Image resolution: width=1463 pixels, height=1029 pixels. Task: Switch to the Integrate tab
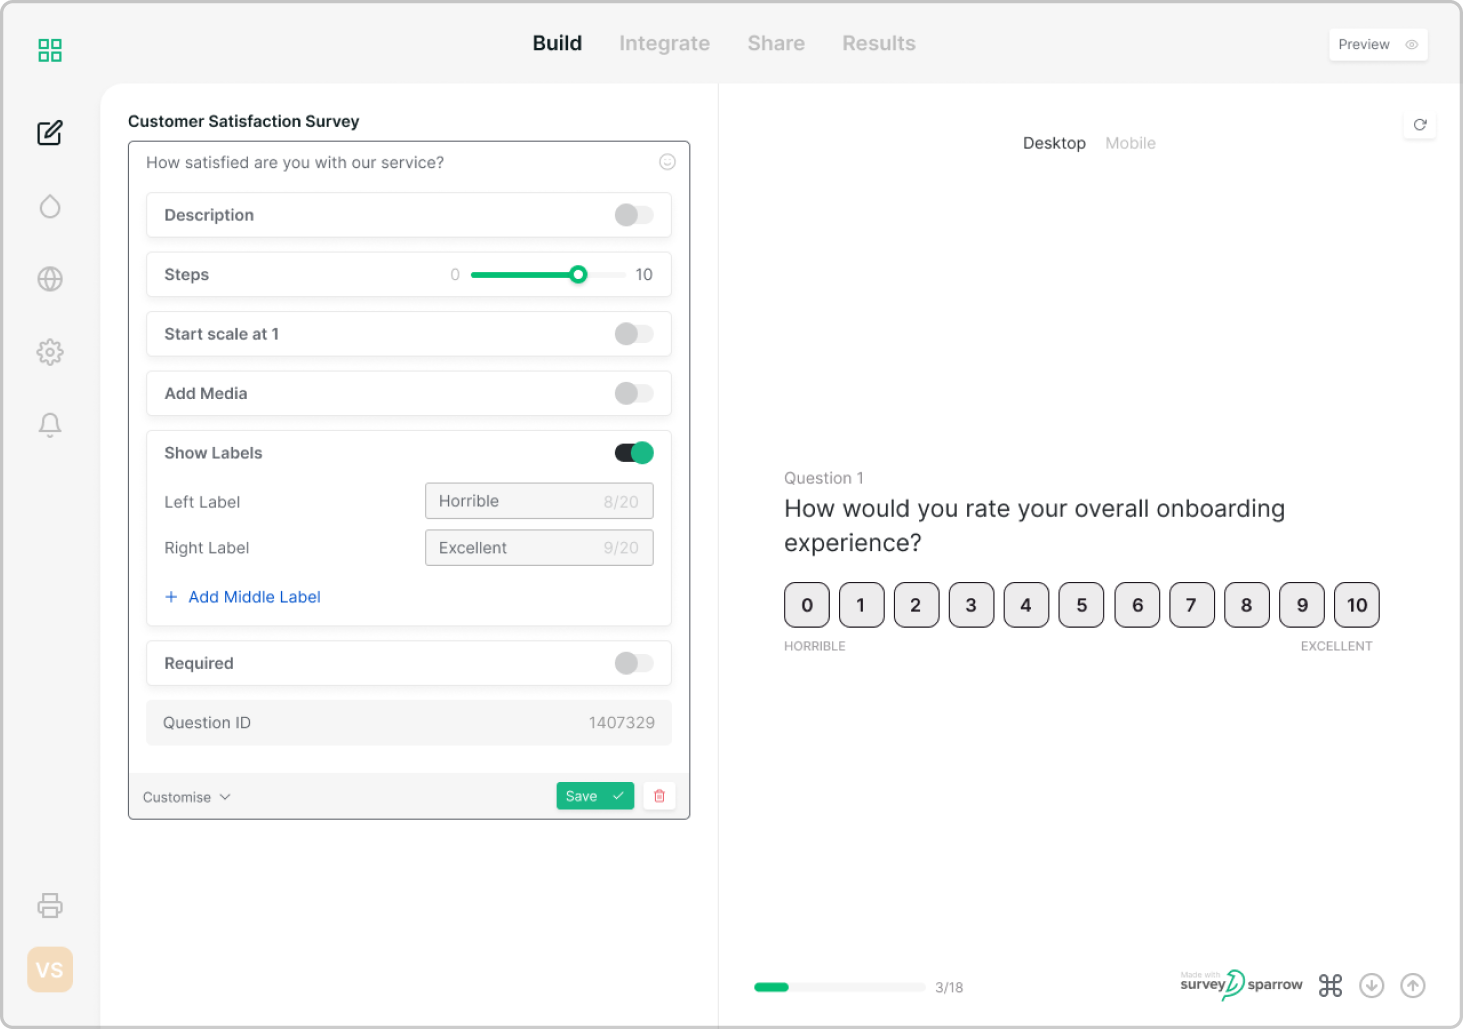click(x=664, y=43)
